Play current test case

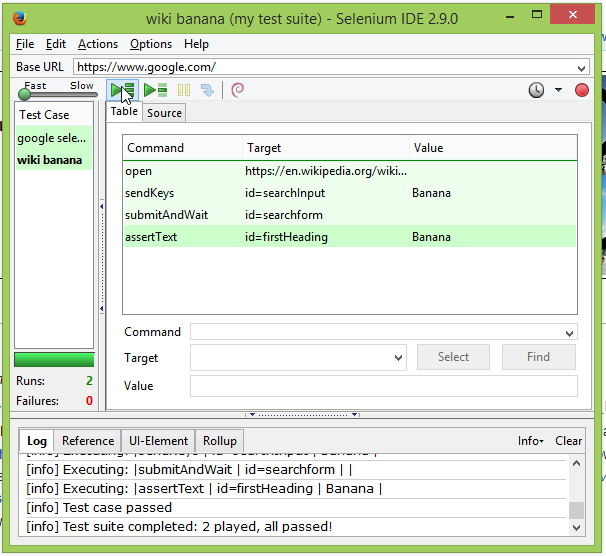155,90
